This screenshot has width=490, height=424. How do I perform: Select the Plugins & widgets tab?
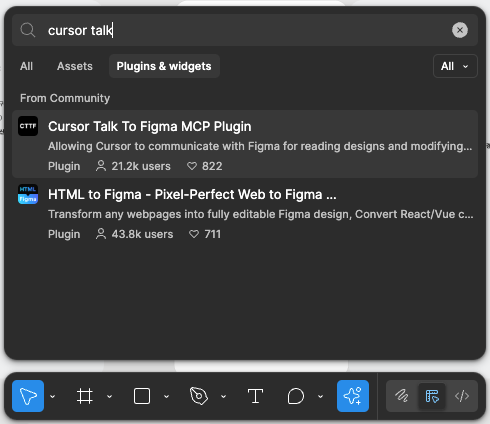point(164,66)
